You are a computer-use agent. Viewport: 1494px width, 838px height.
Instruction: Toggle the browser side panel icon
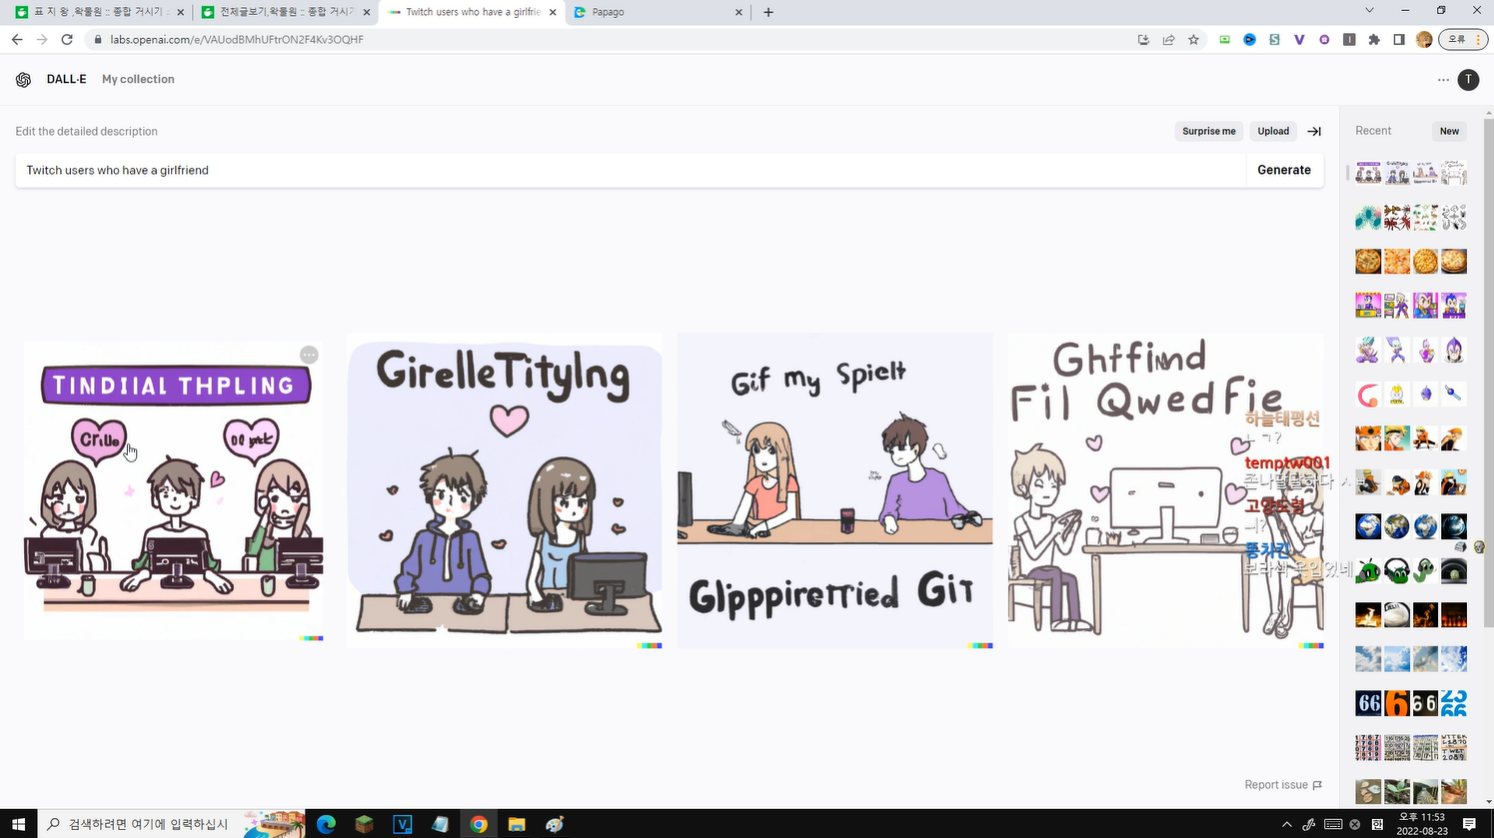point(1399,40)
